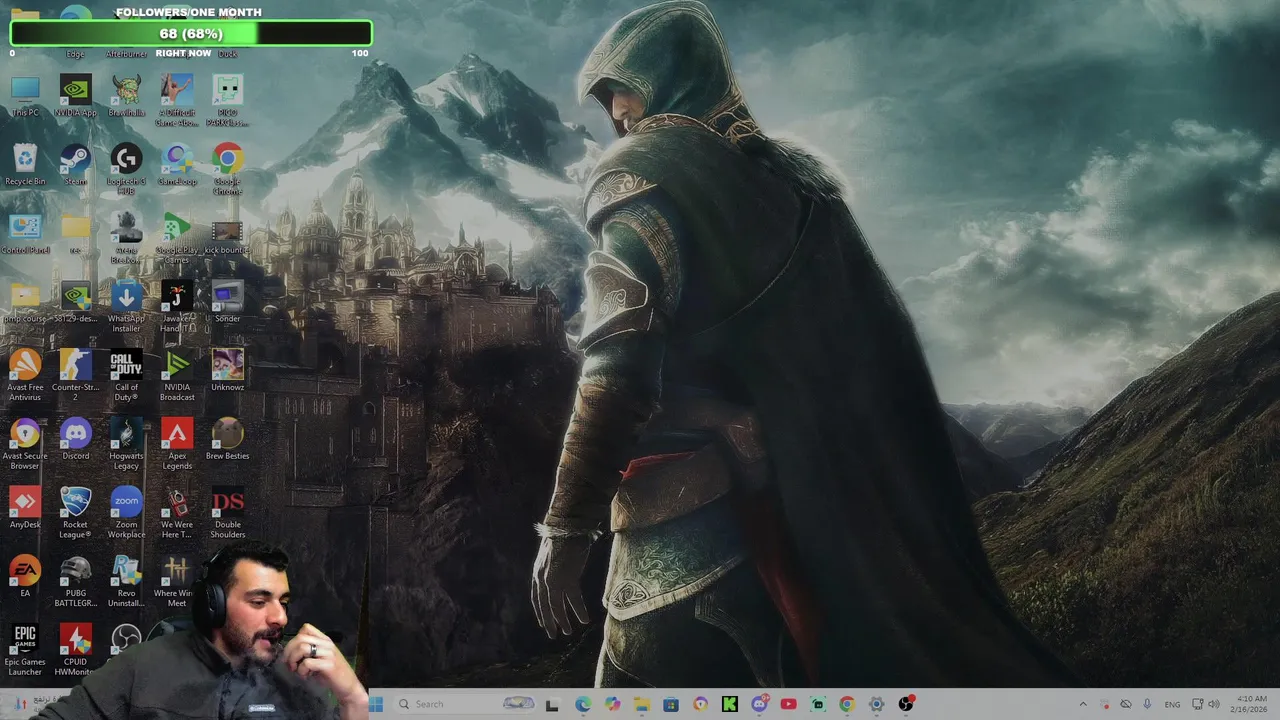The height and width of the screenshot is (720, 1280).
Task: Click the followers goal progress bar
Action: tap(190, 34)
